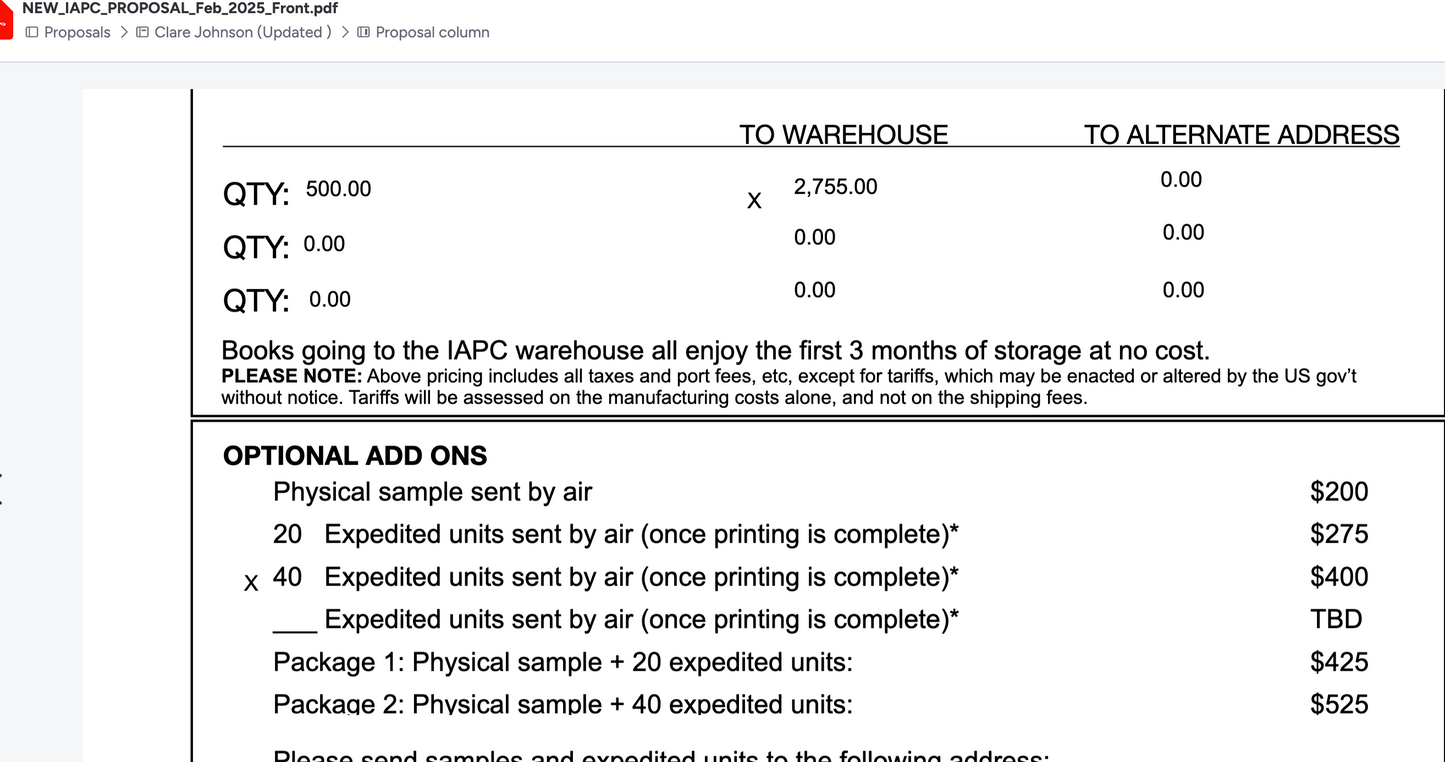Viewport: 1445px width, 762px height.
Task: Click the 2,755.00 To Warehouse amount
Action: (835, 187)
